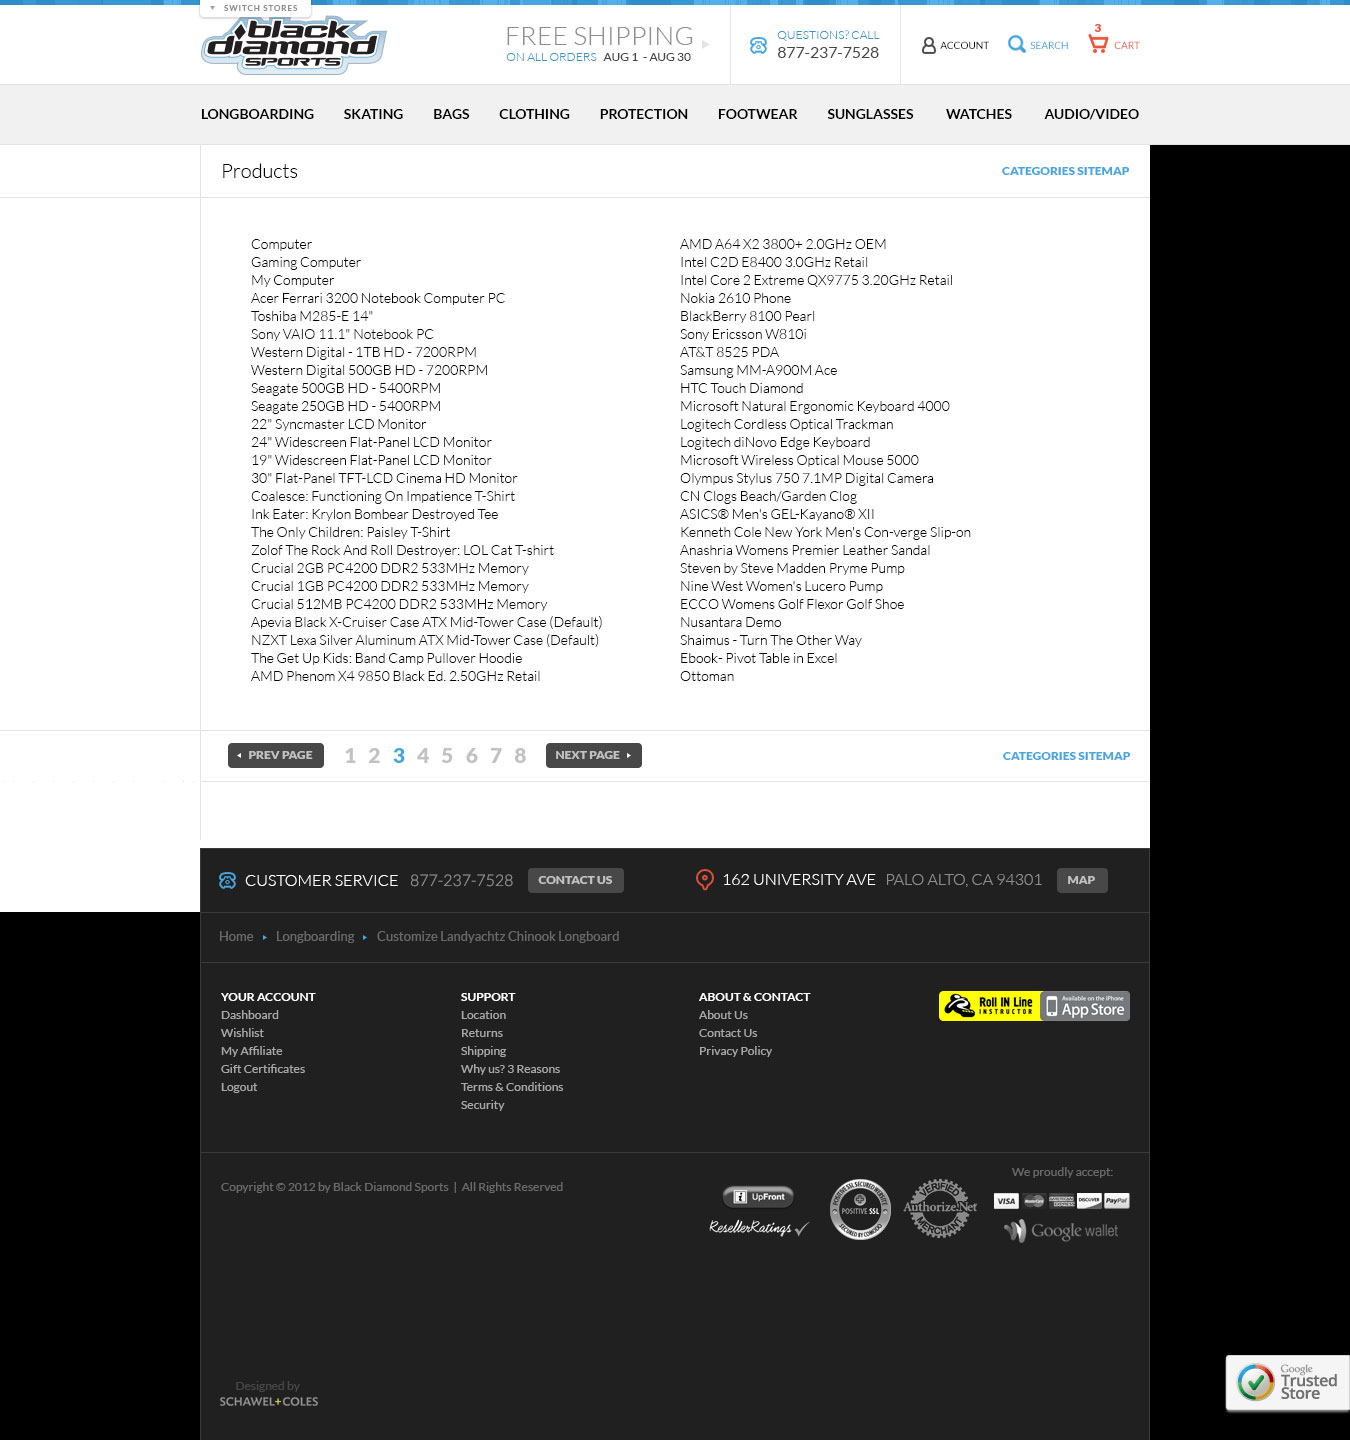Open Categories Sitemap link at top
The height and width of the screenshot is (1440, 1350).
point(1065,171)
